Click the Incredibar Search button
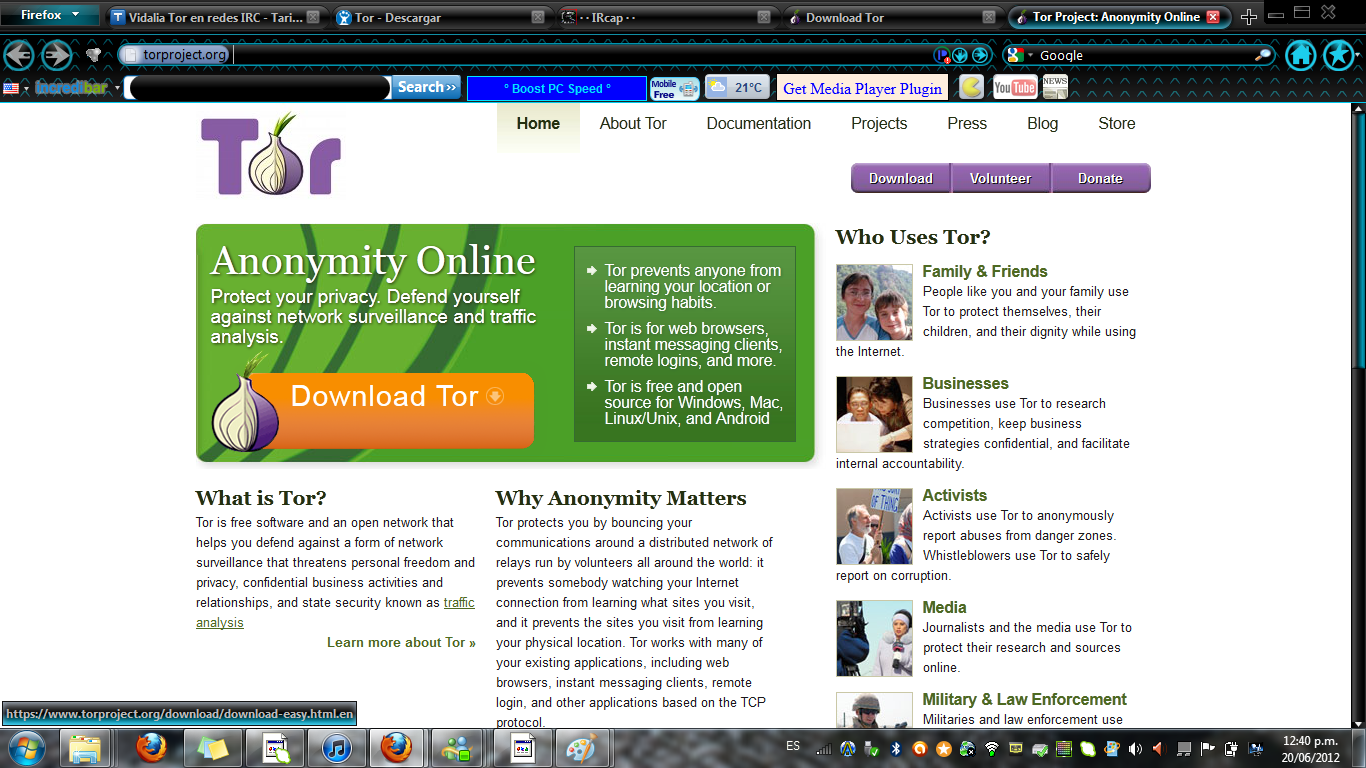1366x768 pixels. click(427, 88)
